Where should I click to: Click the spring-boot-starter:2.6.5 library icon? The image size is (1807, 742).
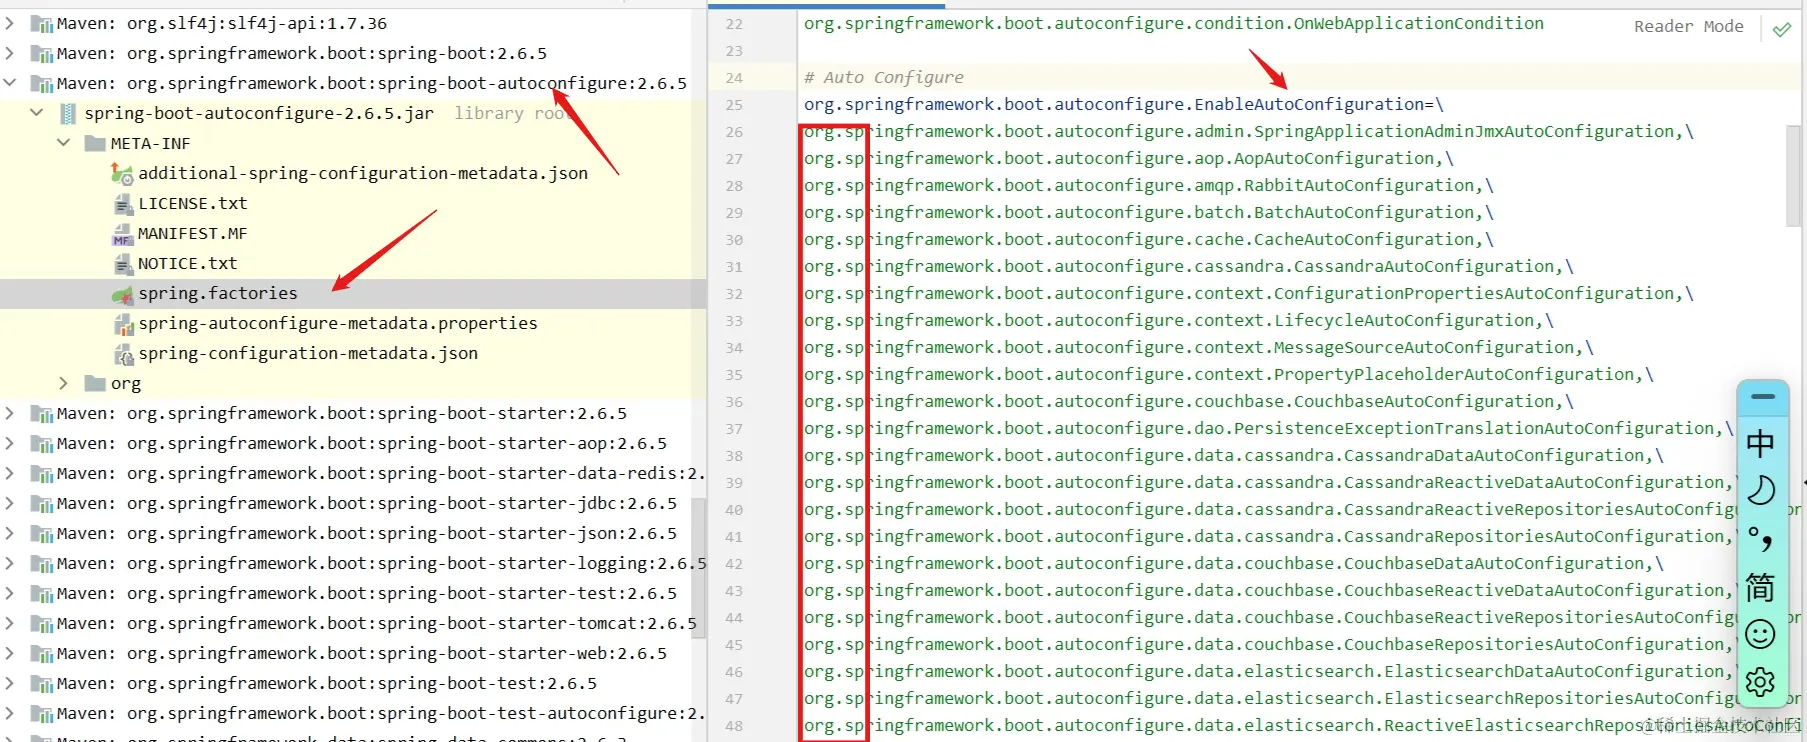click(x=41, y=414)
